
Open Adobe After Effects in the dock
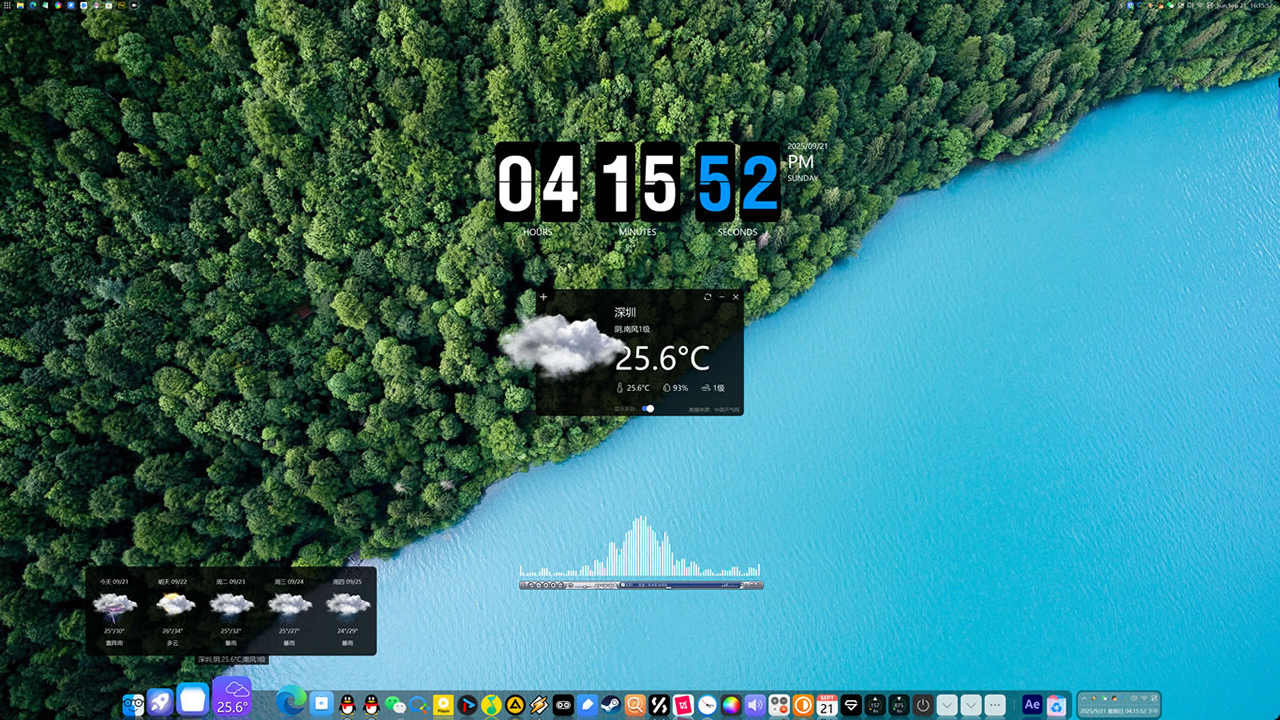pyautogui.click(x=1032, y=705)
